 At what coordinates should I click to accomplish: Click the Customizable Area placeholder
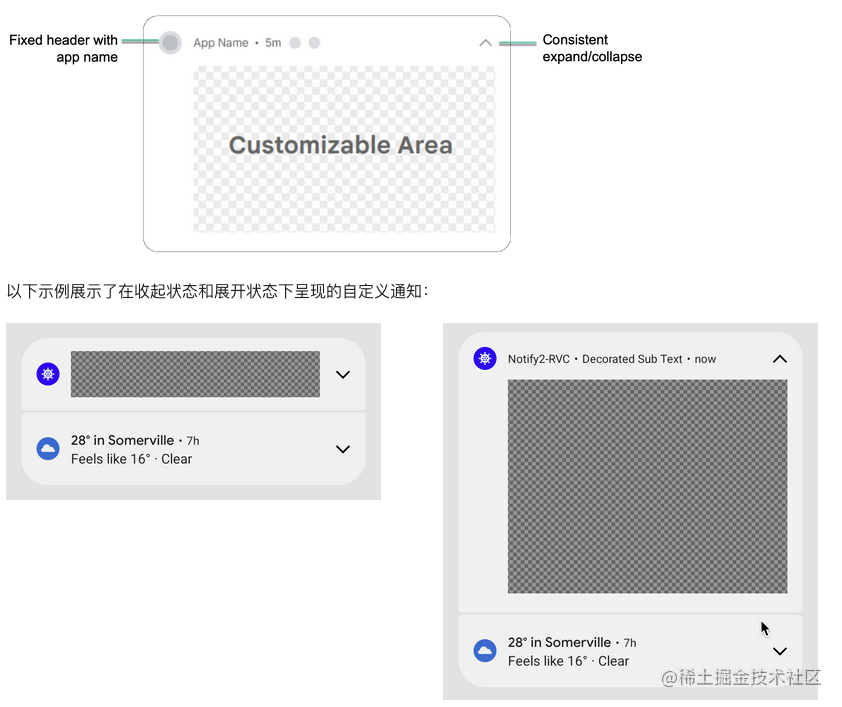[x=344, y=149]
